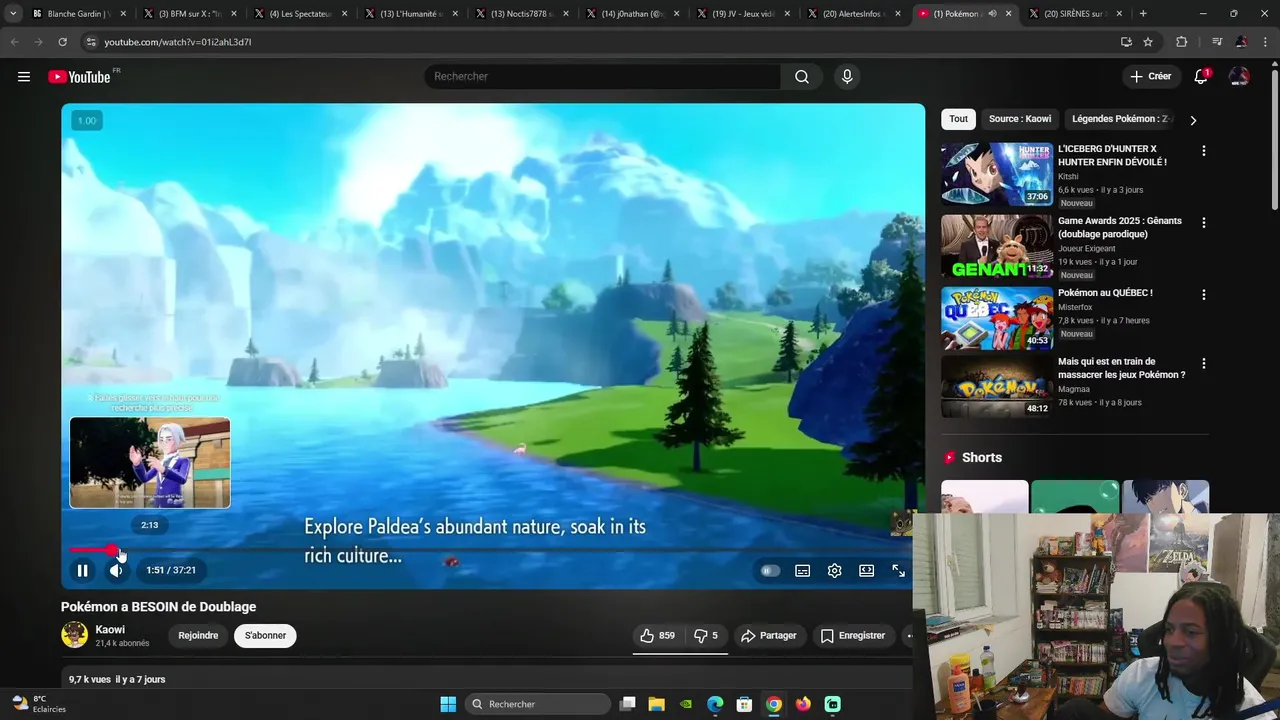1280x720 pixels.
Task: Click the Rejoindre membership button
Action: coord(198,636)
